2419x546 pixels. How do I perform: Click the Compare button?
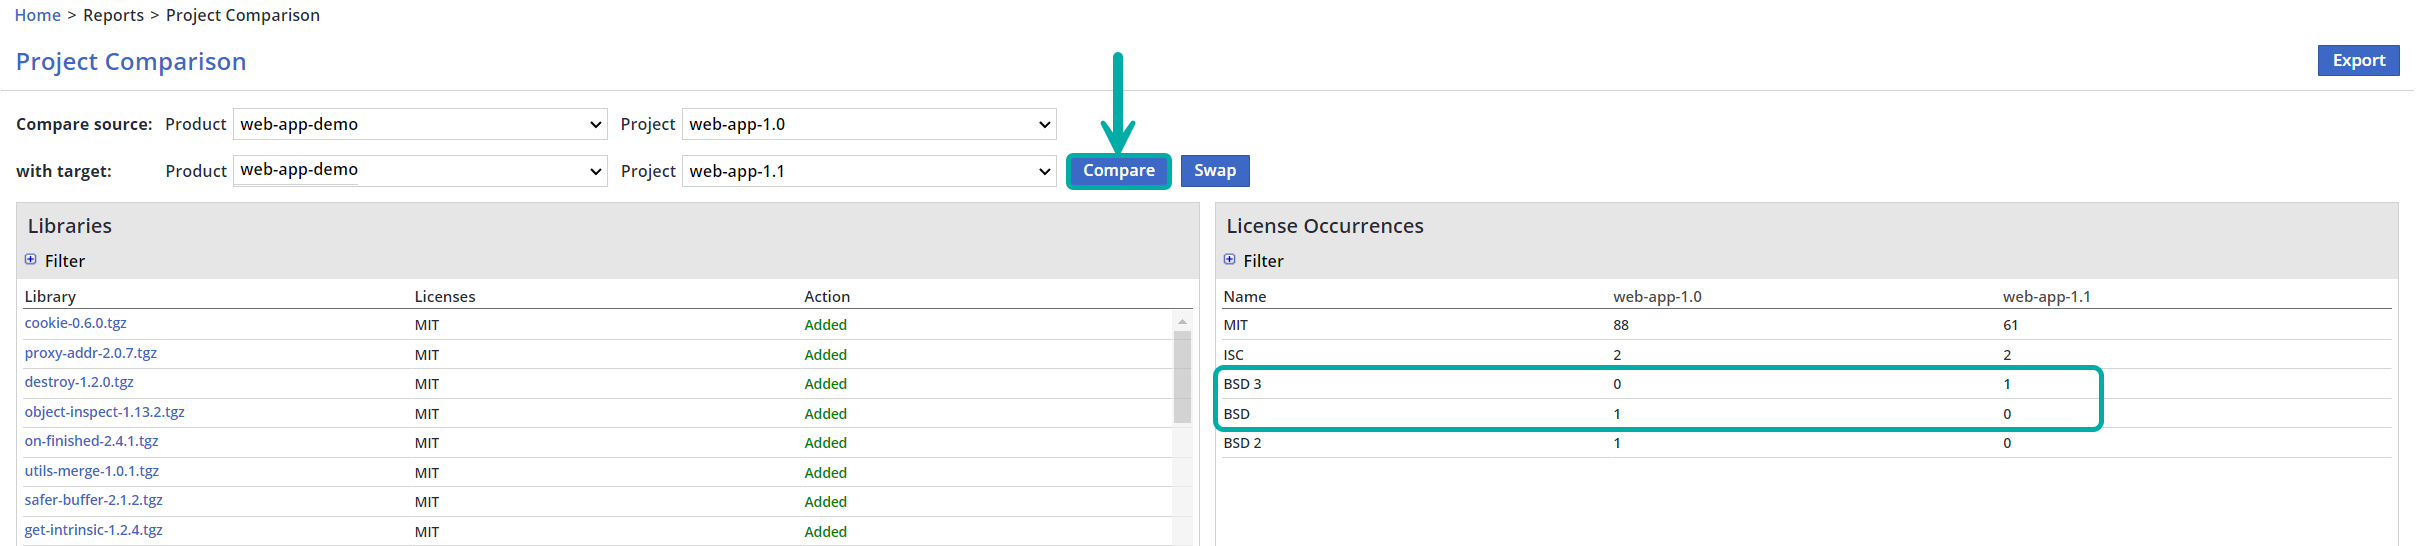coord(1118,171)
